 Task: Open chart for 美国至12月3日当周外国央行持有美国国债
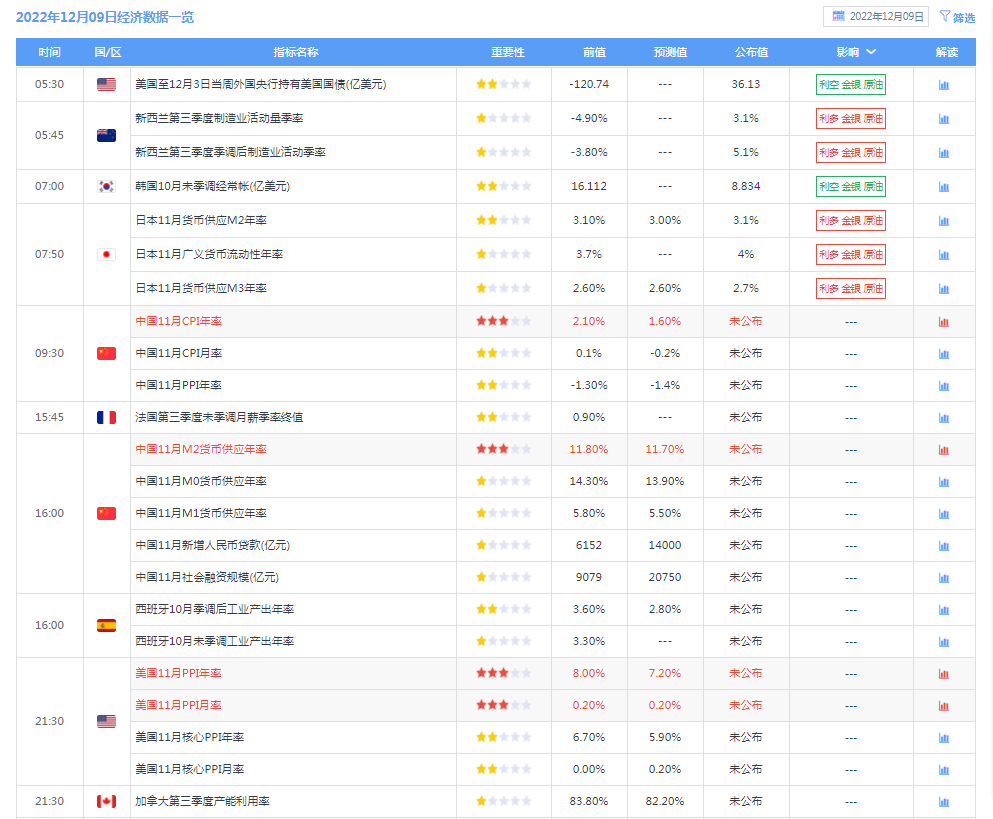pos(944,85)
